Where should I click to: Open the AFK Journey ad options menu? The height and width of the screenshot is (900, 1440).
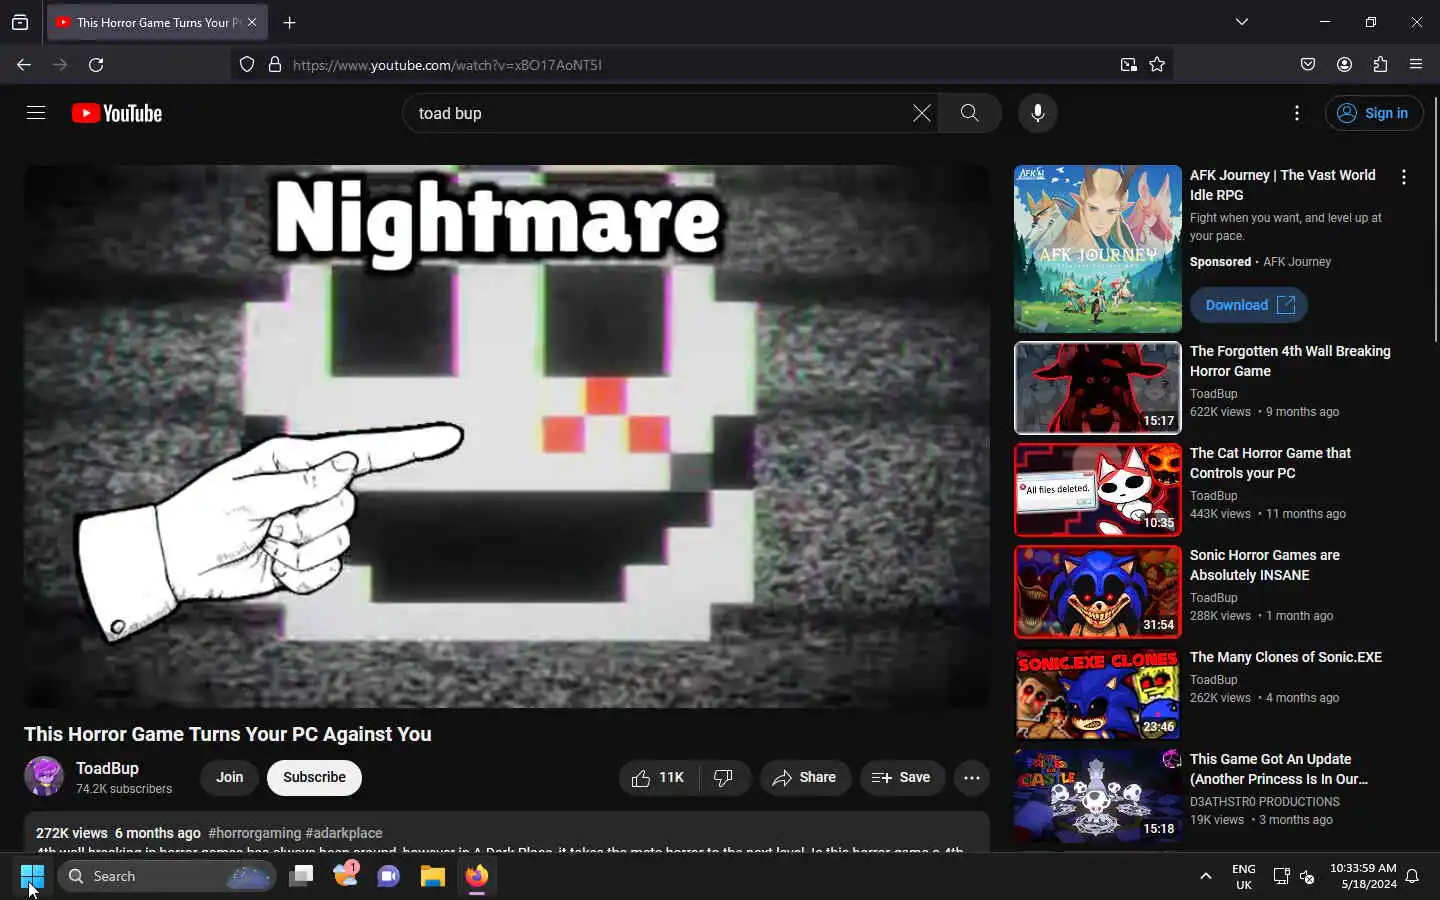1404,177
